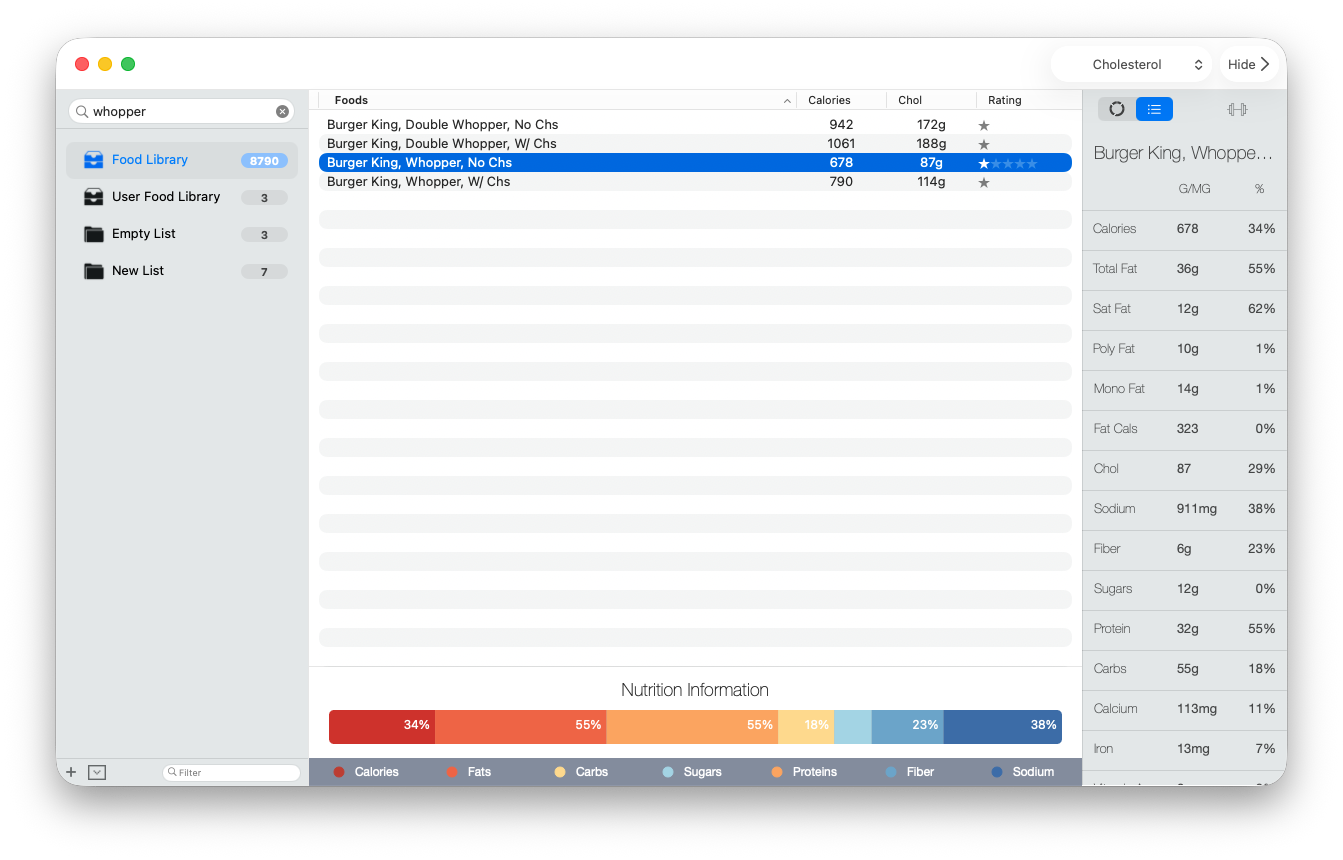Image resolution: width=1343 pixels, height=860 pixels.
Task: Click the Fiber legend dot
Action: (891, 772)
